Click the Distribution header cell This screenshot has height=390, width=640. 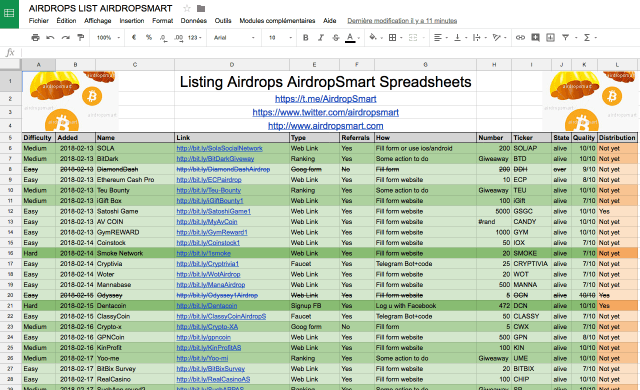click(x=617, y=137)
